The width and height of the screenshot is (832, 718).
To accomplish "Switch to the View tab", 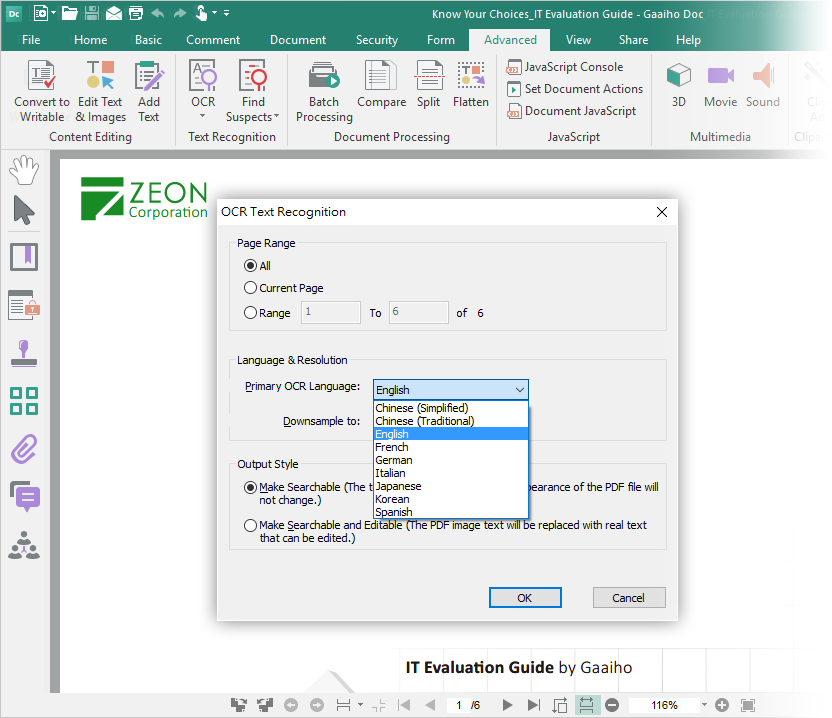I will pyautogui.click(x=578, y=40).
